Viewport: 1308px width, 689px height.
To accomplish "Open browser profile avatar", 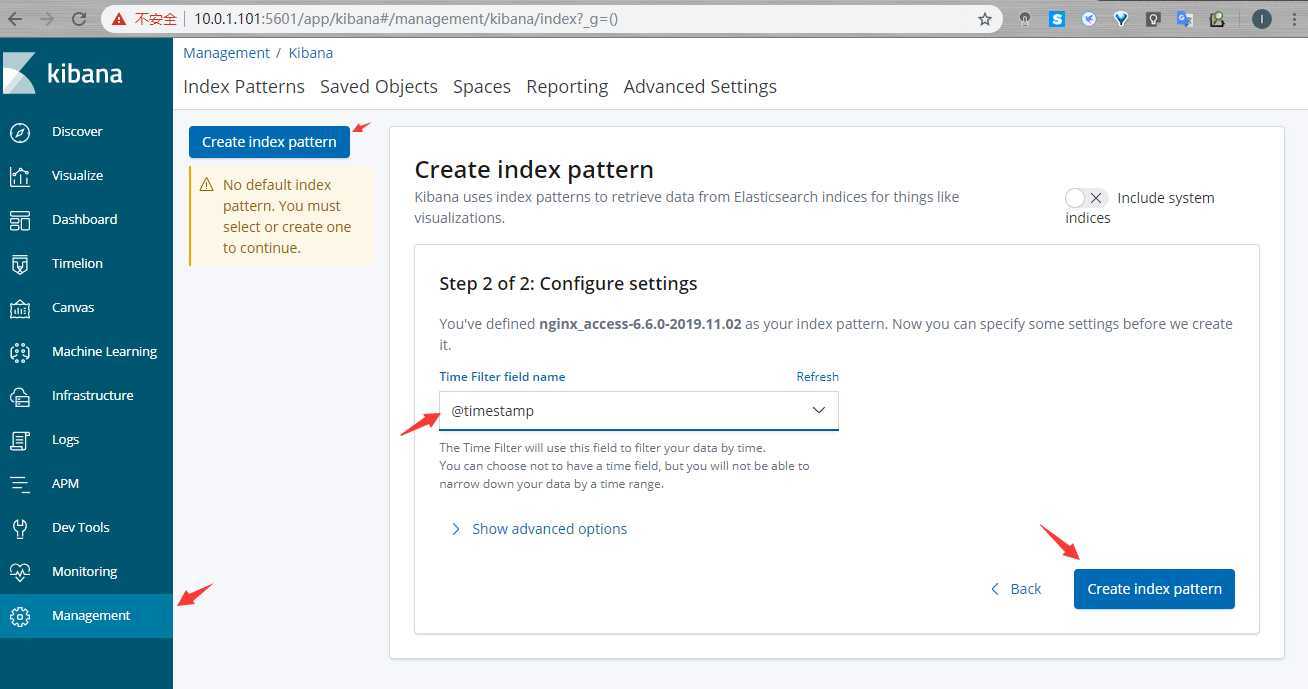I will click(x=1262, y=19).
